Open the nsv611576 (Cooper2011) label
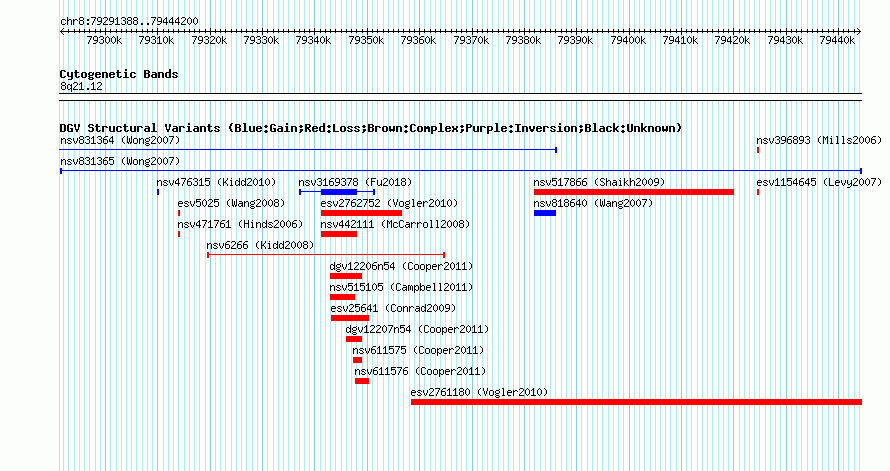 tap(421, 371)
